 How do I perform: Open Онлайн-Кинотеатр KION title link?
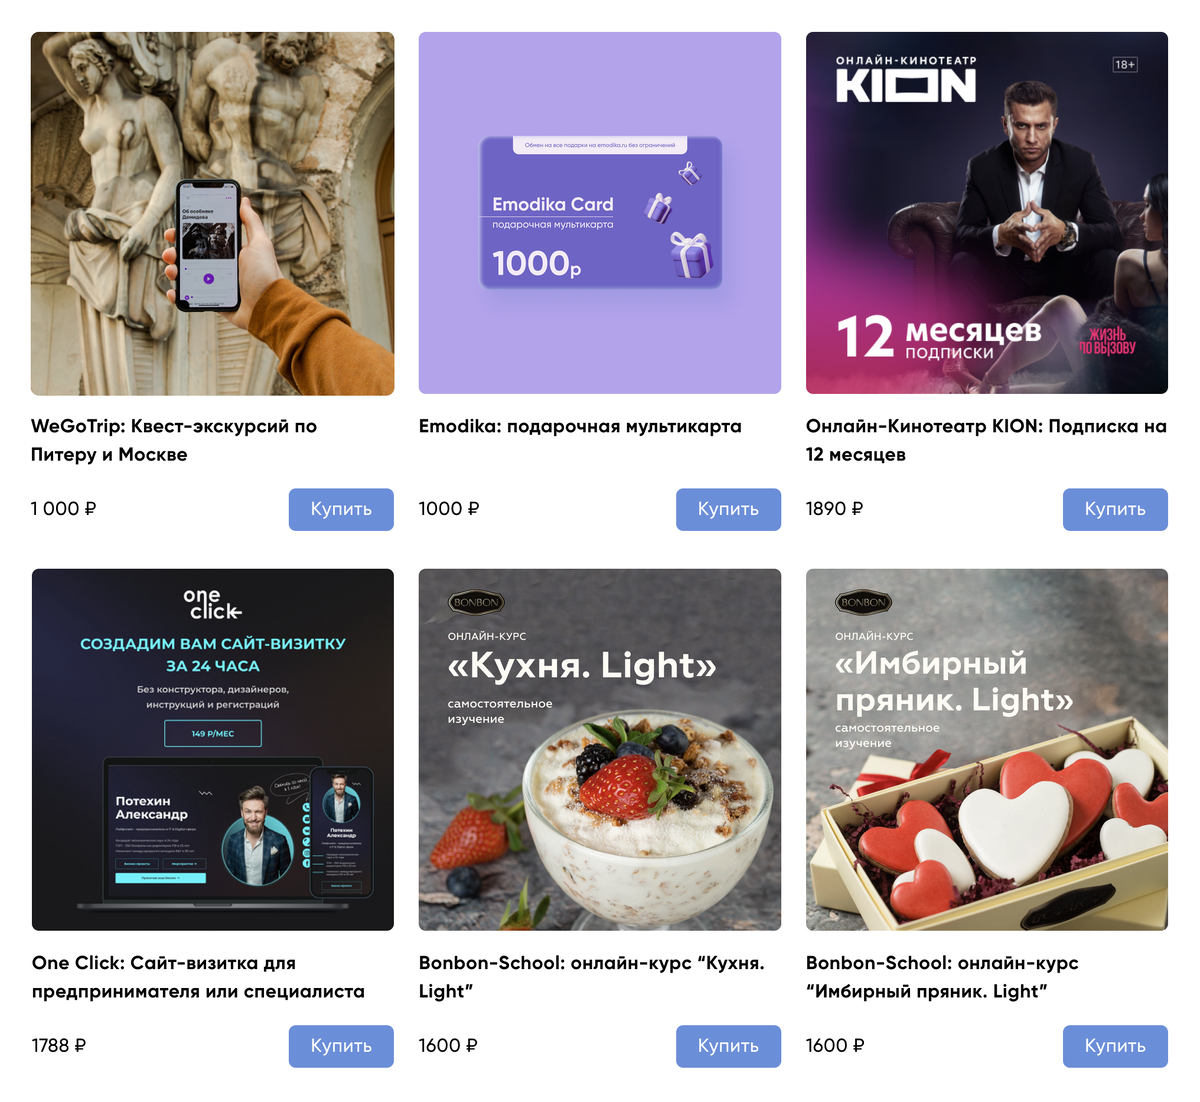[x=986, y=440]
